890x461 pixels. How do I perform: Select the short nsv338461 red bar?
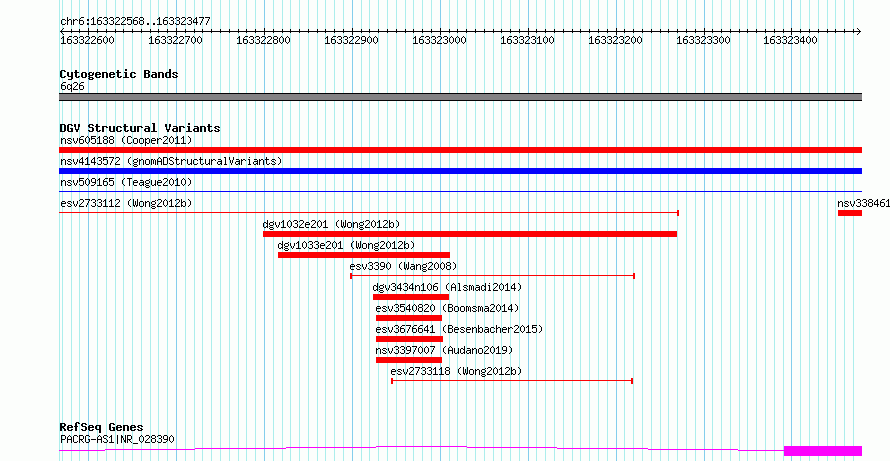pos(850,213)
